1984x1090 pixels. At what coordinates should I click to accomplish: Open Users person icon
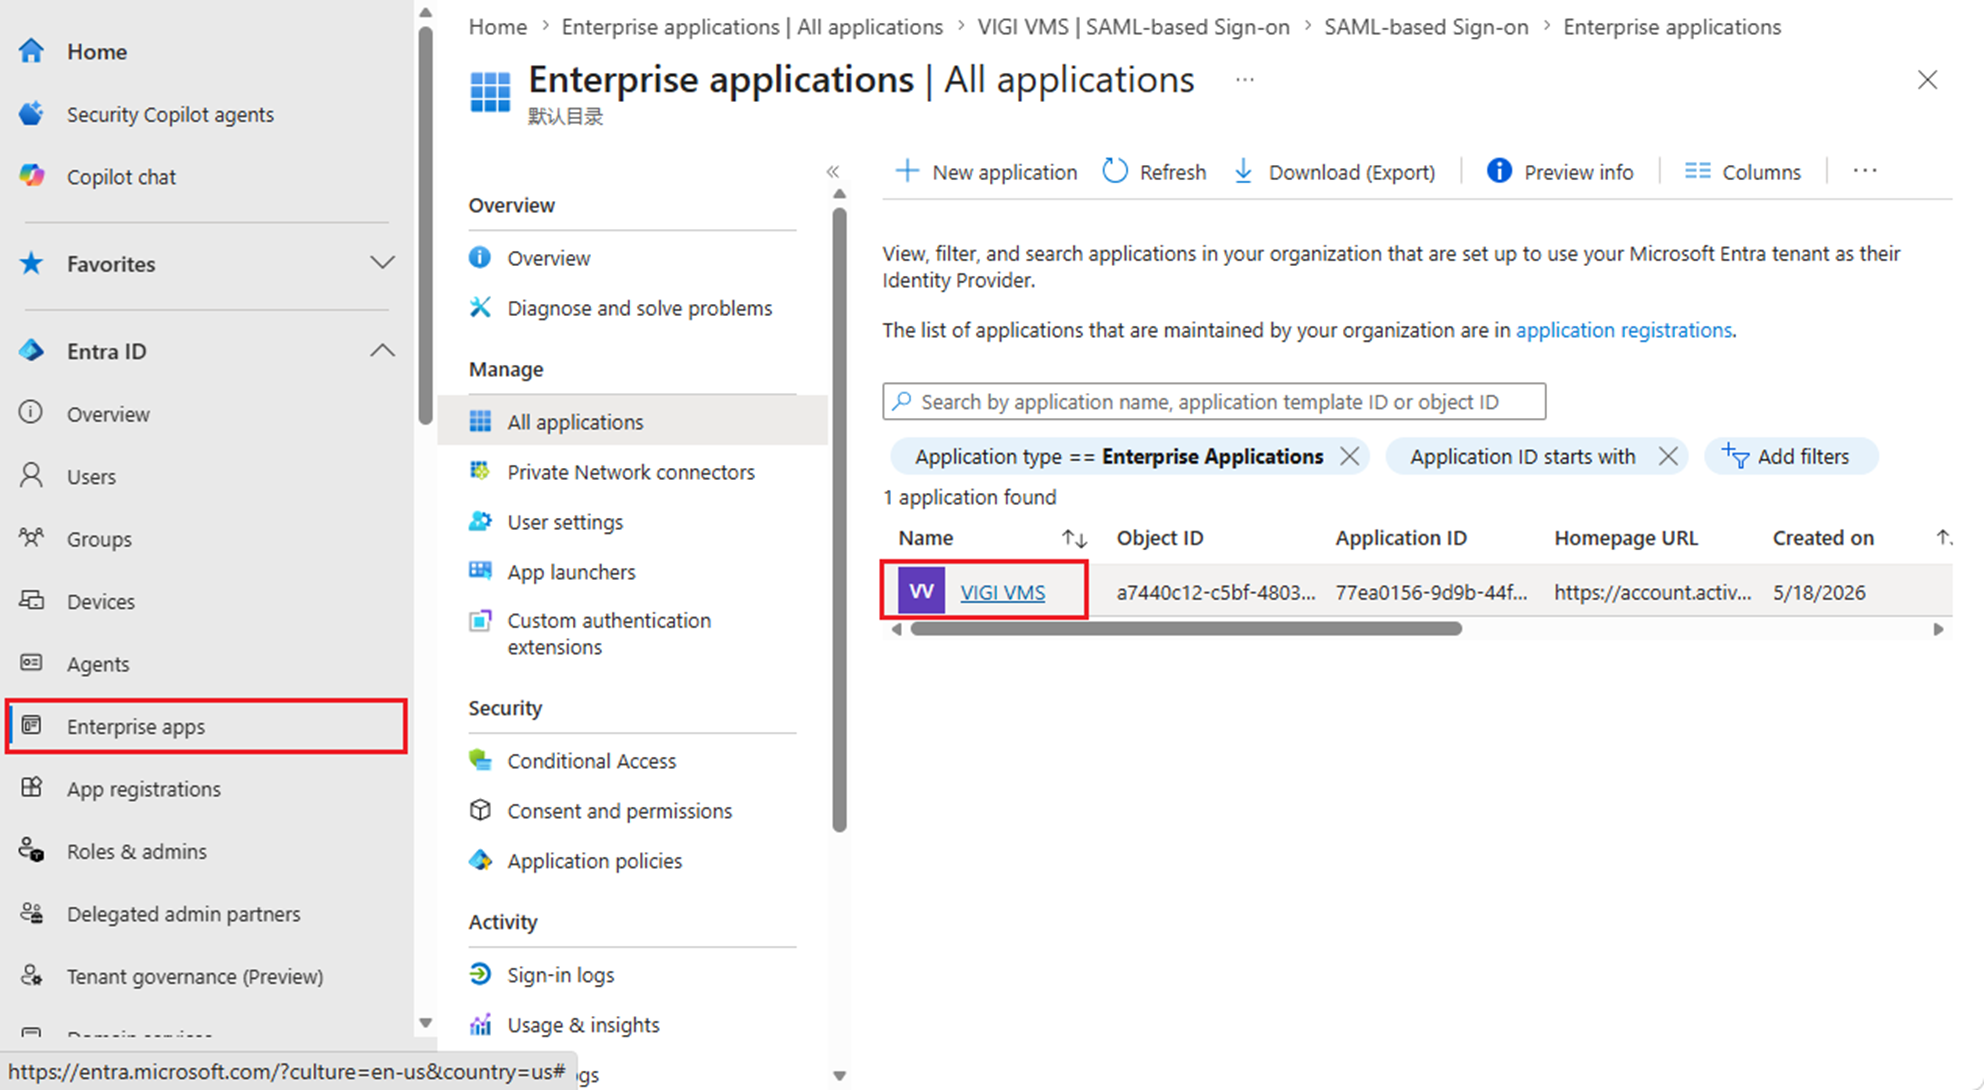click(31, 476)
